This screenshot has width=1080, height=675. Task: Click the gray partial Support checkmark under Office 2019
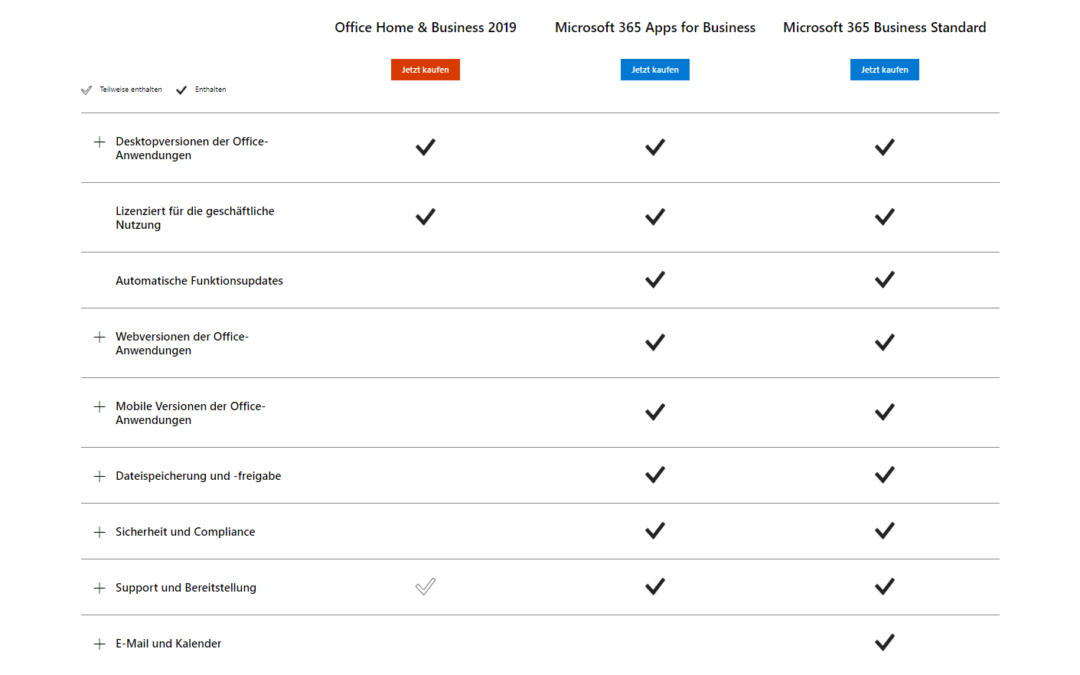coord(425,586)
